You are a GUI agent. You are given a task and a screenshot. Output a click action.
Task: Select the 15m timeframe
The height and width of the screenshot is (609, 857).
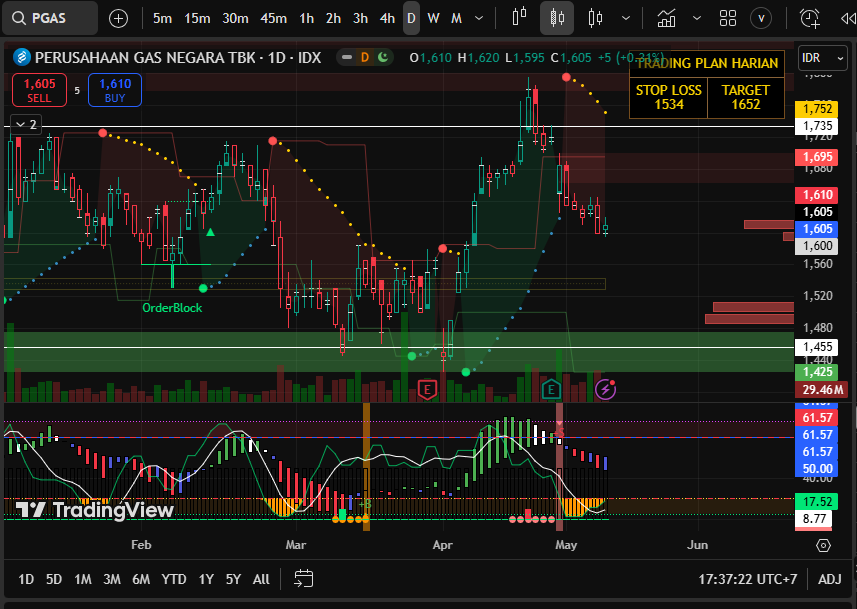click(197, 19)
